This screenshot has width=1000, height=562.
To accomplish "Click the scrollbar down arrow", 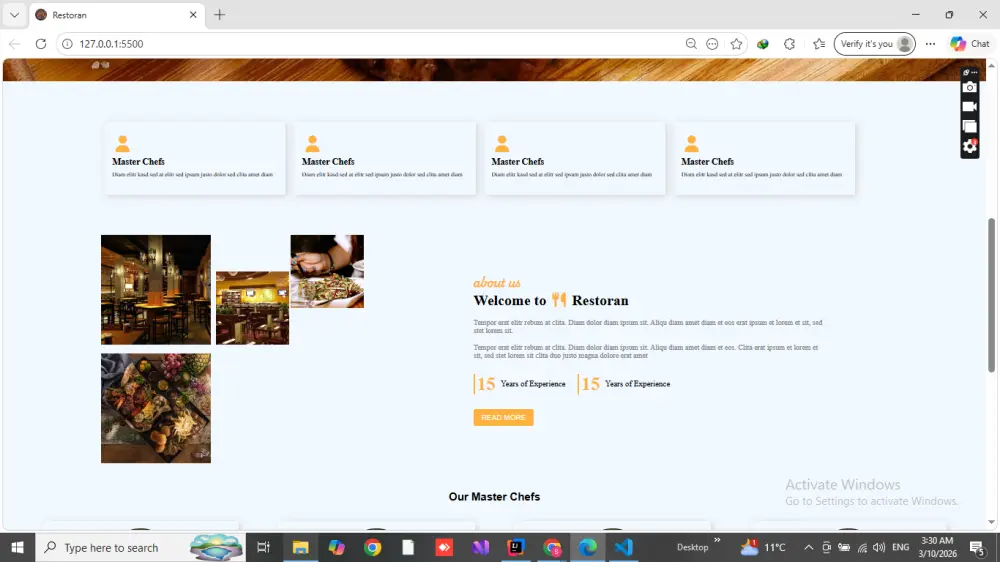I will 991,522.
